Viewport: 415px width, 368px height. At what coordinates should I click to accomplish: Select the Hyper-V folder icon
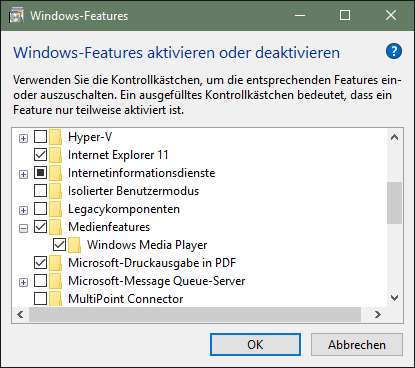tap(55, 137)
